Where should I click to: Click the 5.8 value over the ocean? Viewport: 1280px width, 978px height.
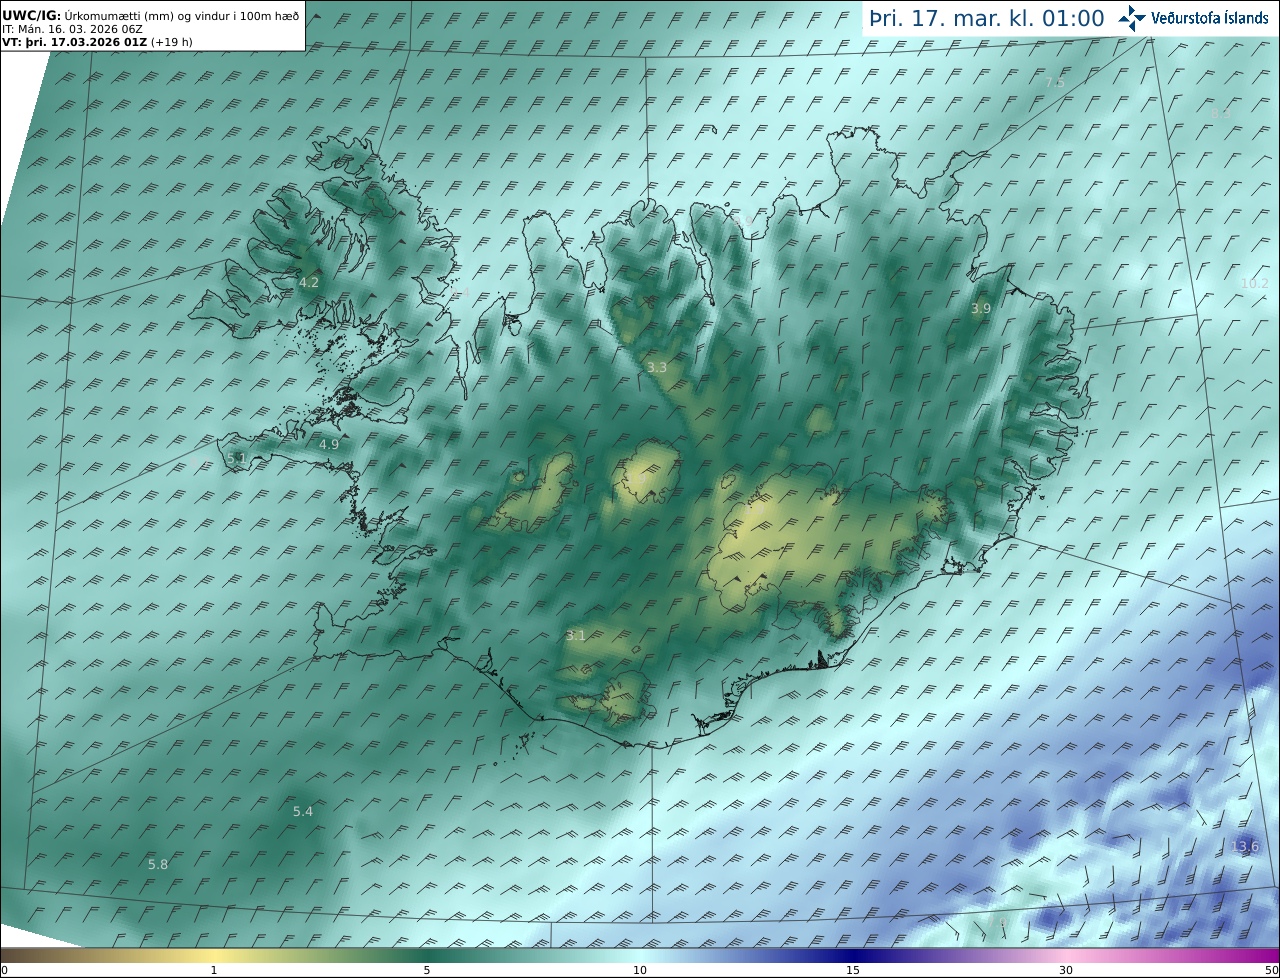click(158, 865)
